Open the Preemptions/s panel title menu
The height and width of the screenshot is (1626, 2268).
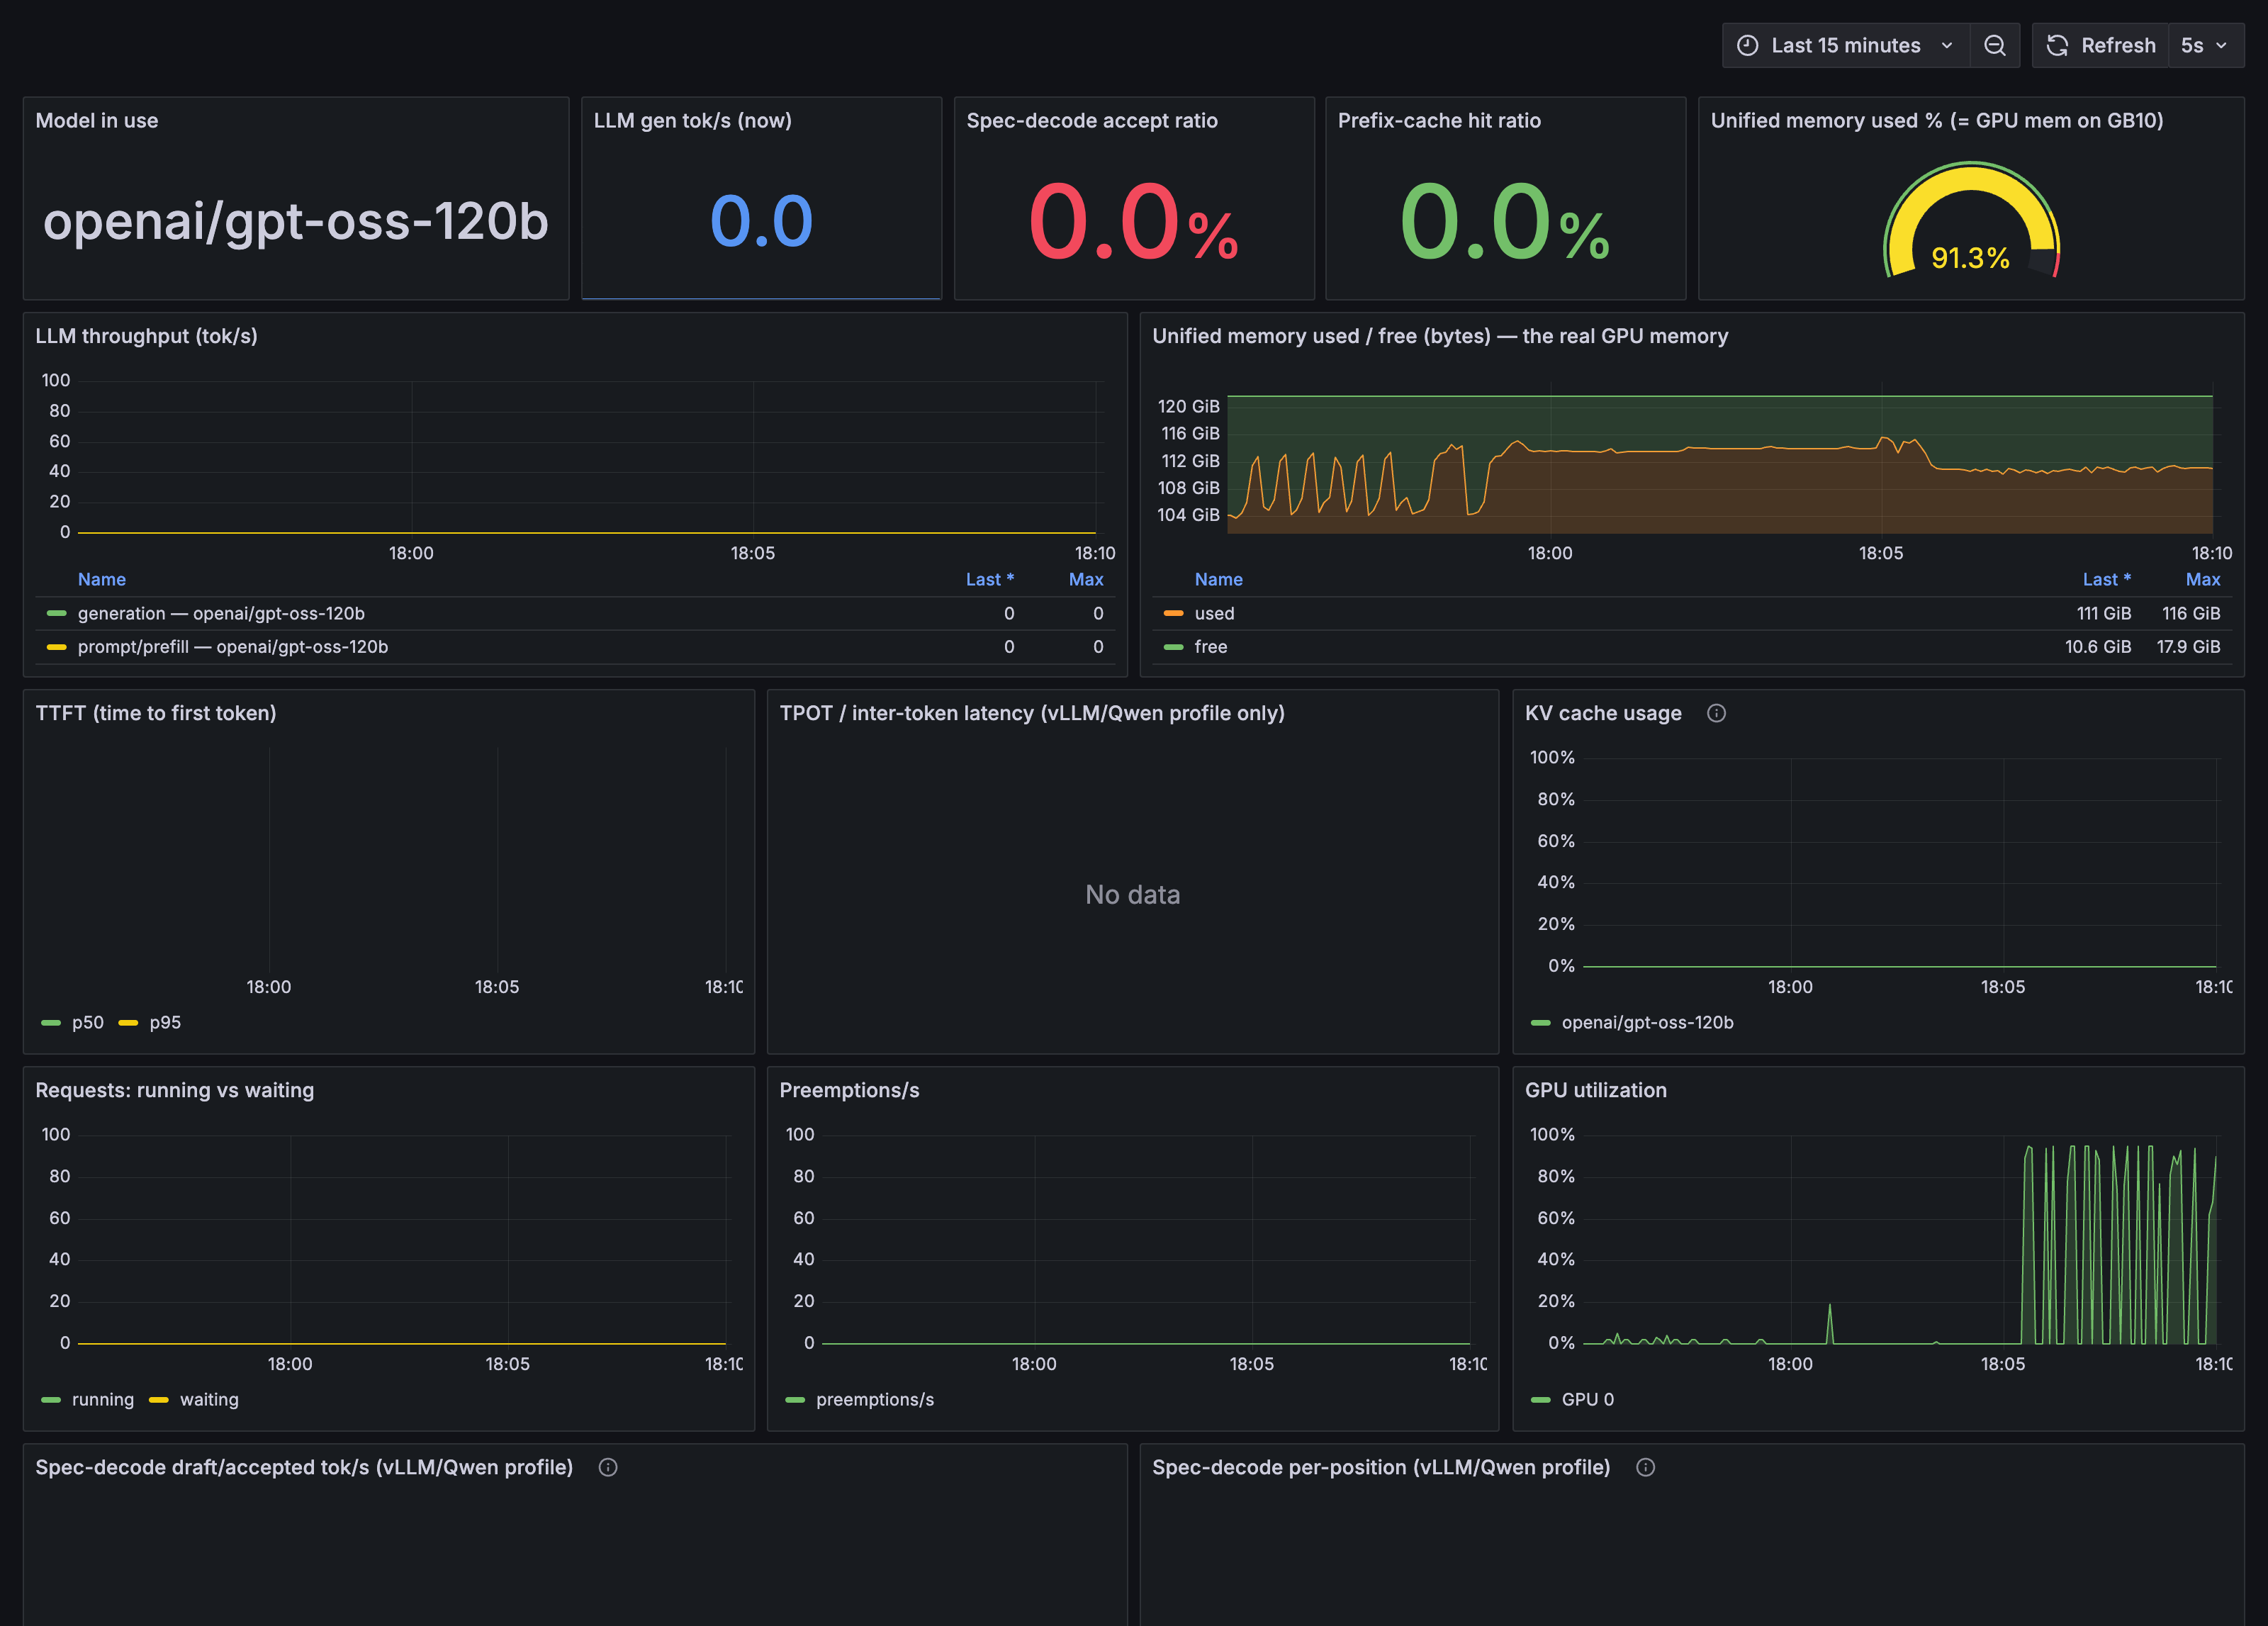tap(849, 1090)
